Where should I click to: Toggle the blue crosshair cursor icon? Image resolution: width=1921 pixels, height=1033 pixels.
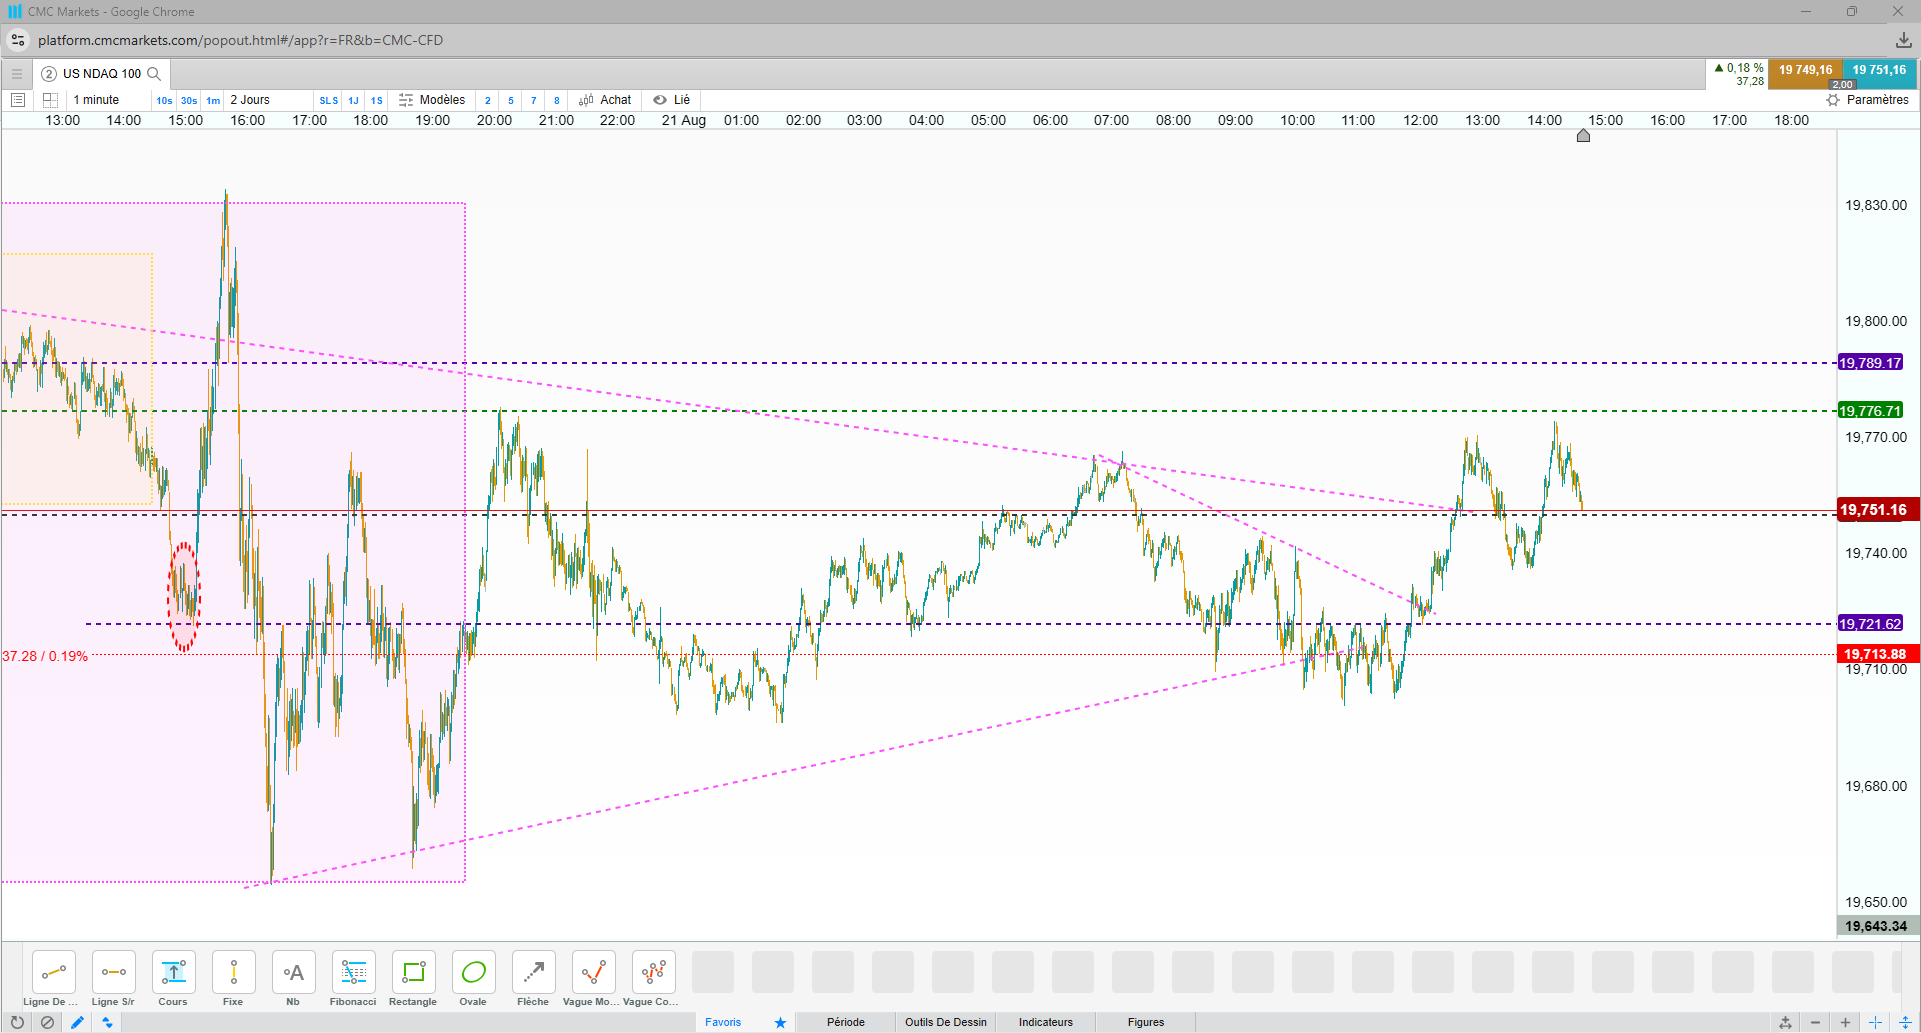click(x=1875, y=1022)
